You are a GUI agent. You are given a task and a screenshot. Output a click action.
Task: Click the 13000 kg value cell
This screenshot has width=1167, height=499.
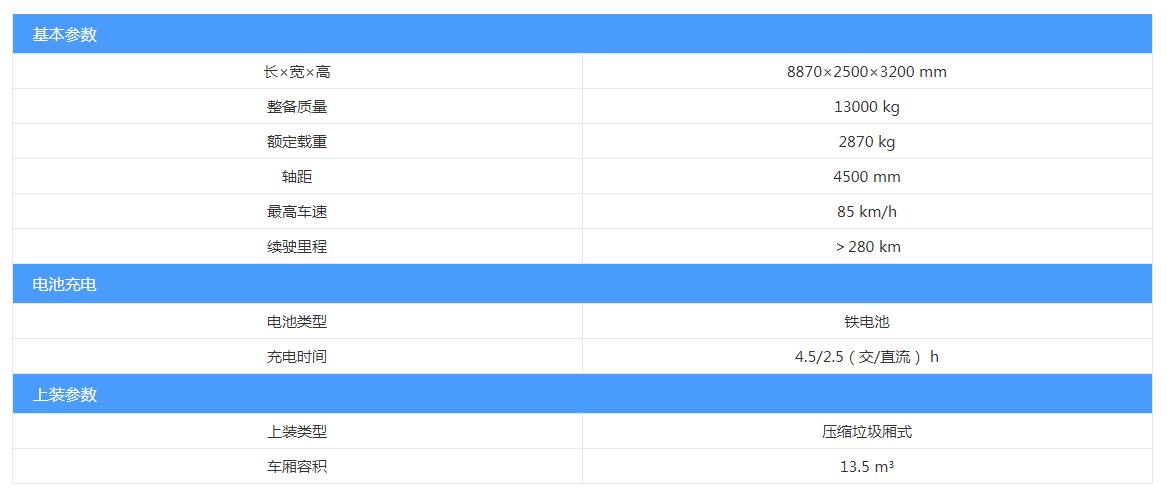pos(867,107)
